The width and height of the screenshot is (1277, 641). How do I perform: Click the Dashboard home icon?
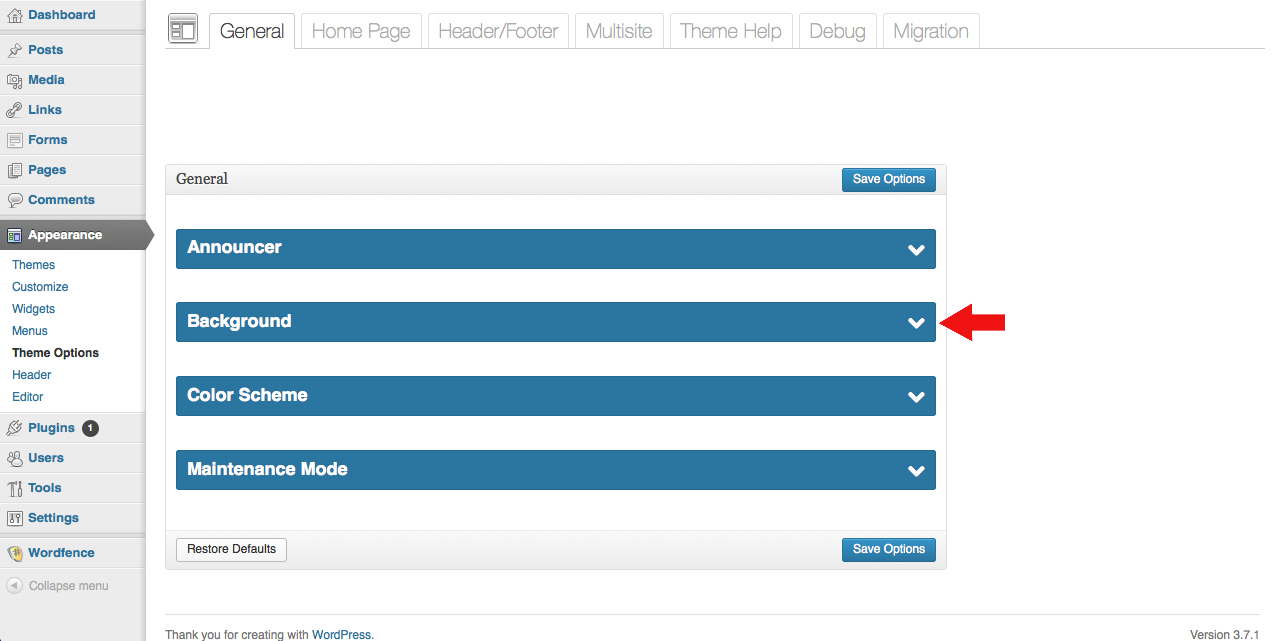coord(14,15)
